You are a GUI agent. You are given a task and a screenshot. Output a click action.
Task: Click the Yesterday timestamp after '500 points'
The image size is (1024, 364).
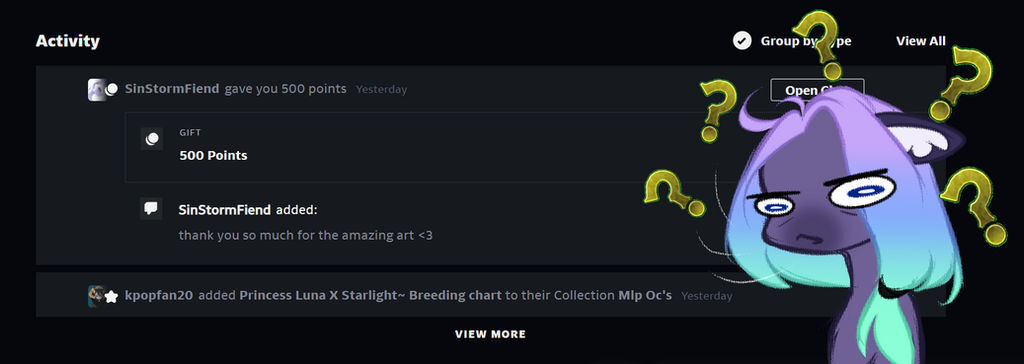pos(381,90)
